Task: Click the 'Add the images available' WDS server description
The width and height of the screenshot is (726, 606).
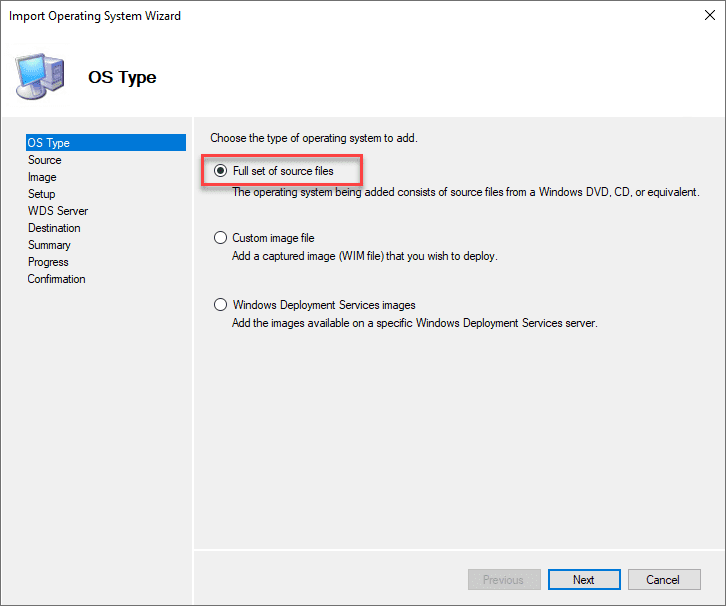Action: coord(415,323)
